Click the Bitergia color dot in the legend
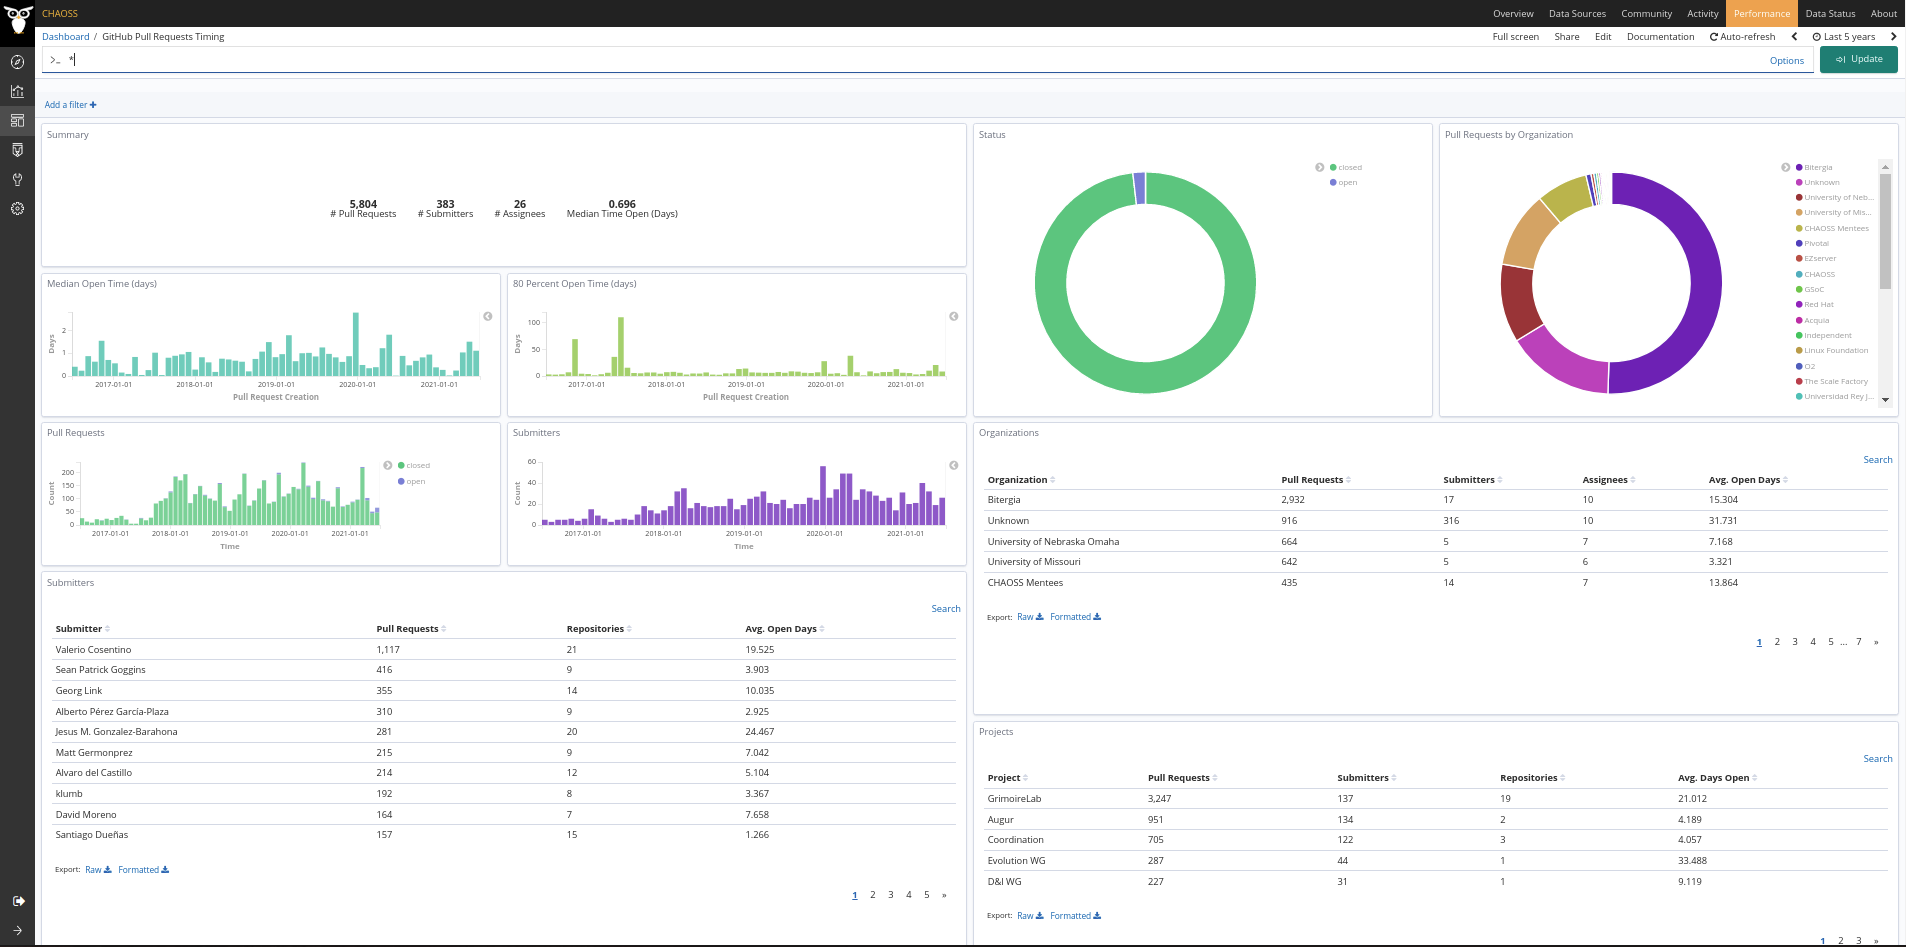This screenshot has height=947, width=1906. [x=1799, y=168]
